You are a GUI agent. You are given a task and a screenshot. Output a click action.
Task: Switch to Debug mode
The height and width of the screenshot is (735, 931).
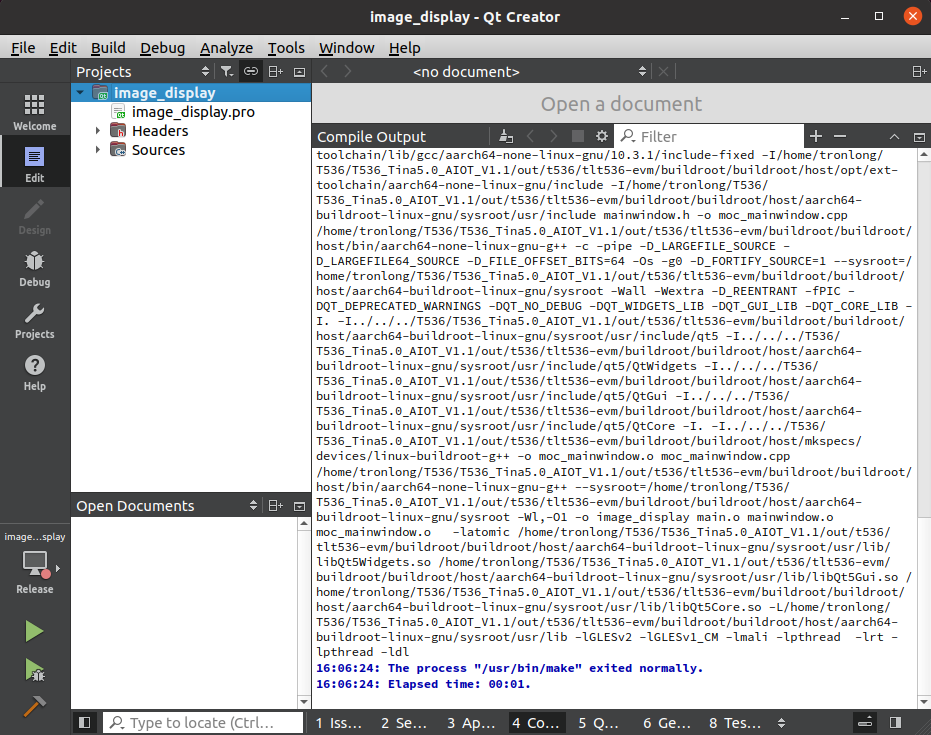[34, 268]
